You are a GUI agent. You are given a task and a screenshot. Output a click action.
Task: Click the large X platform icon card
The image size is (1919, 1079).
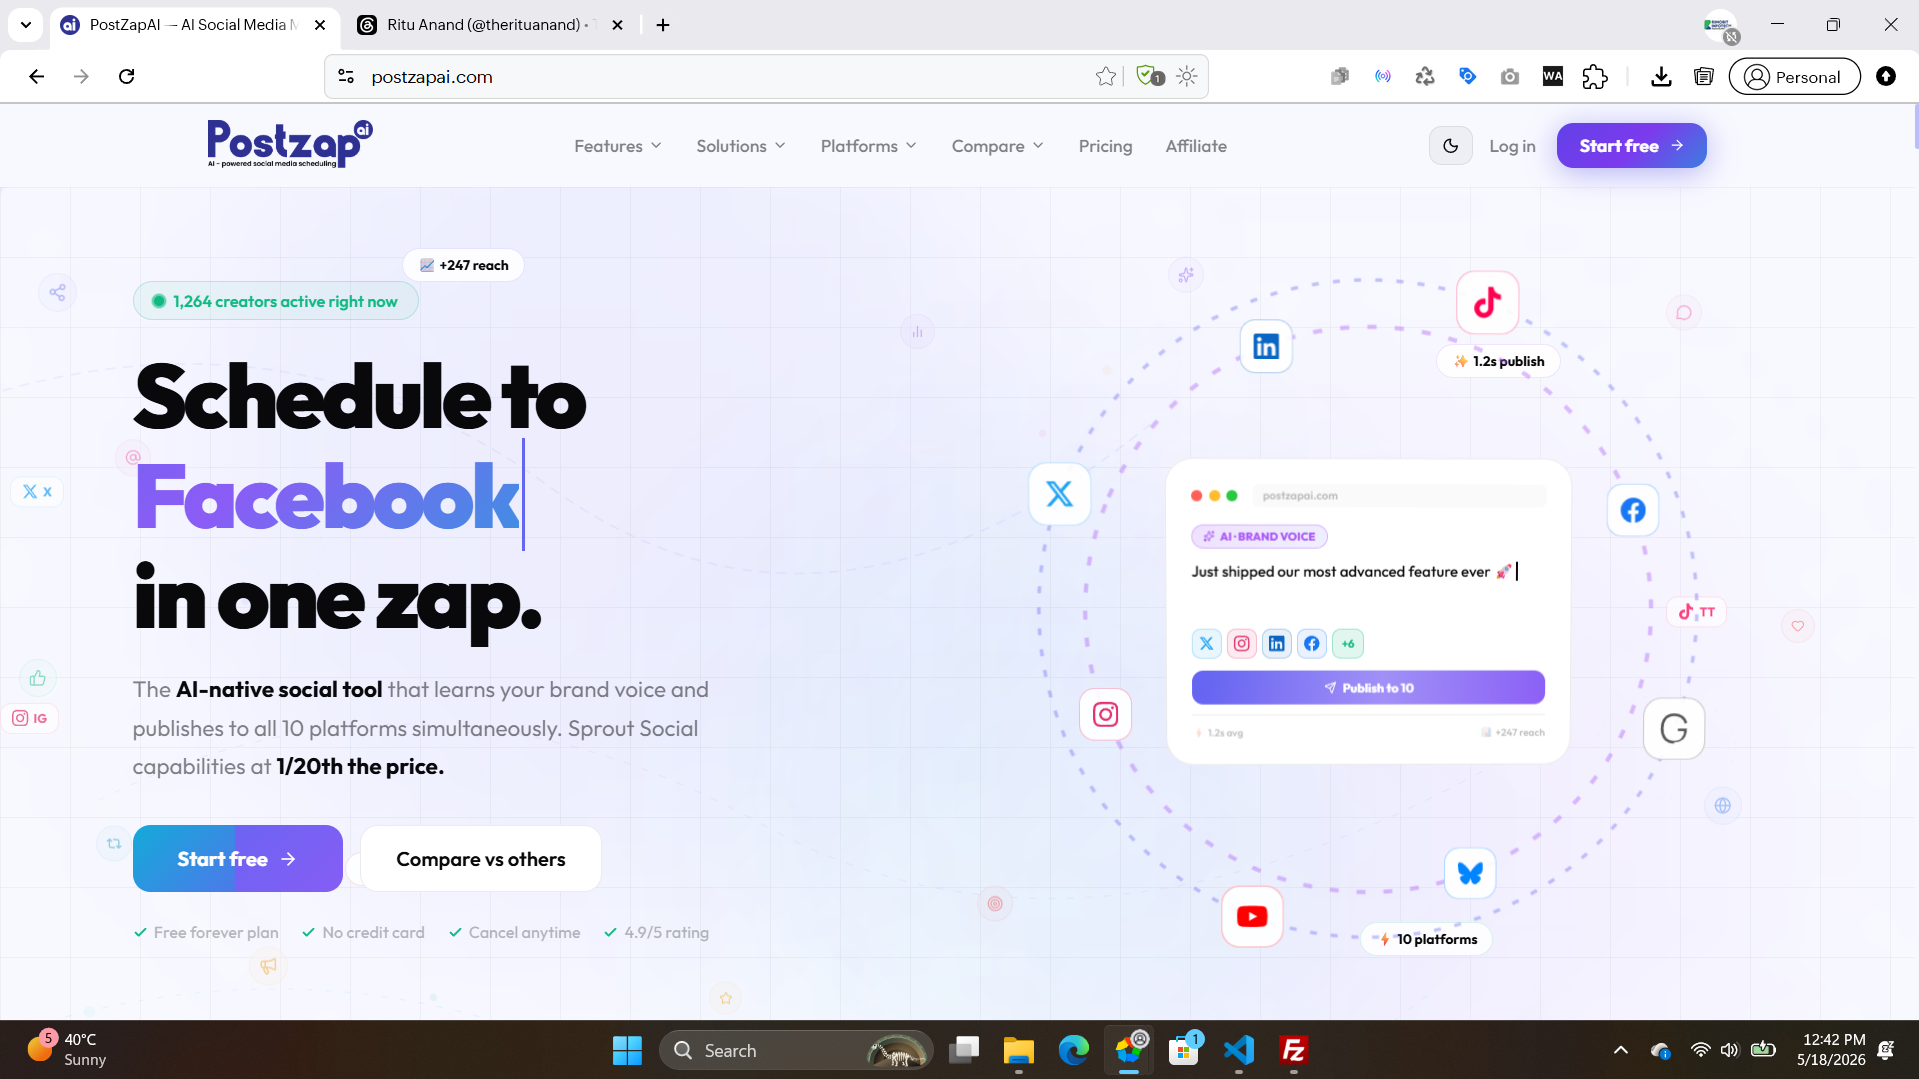(1059, 494)
